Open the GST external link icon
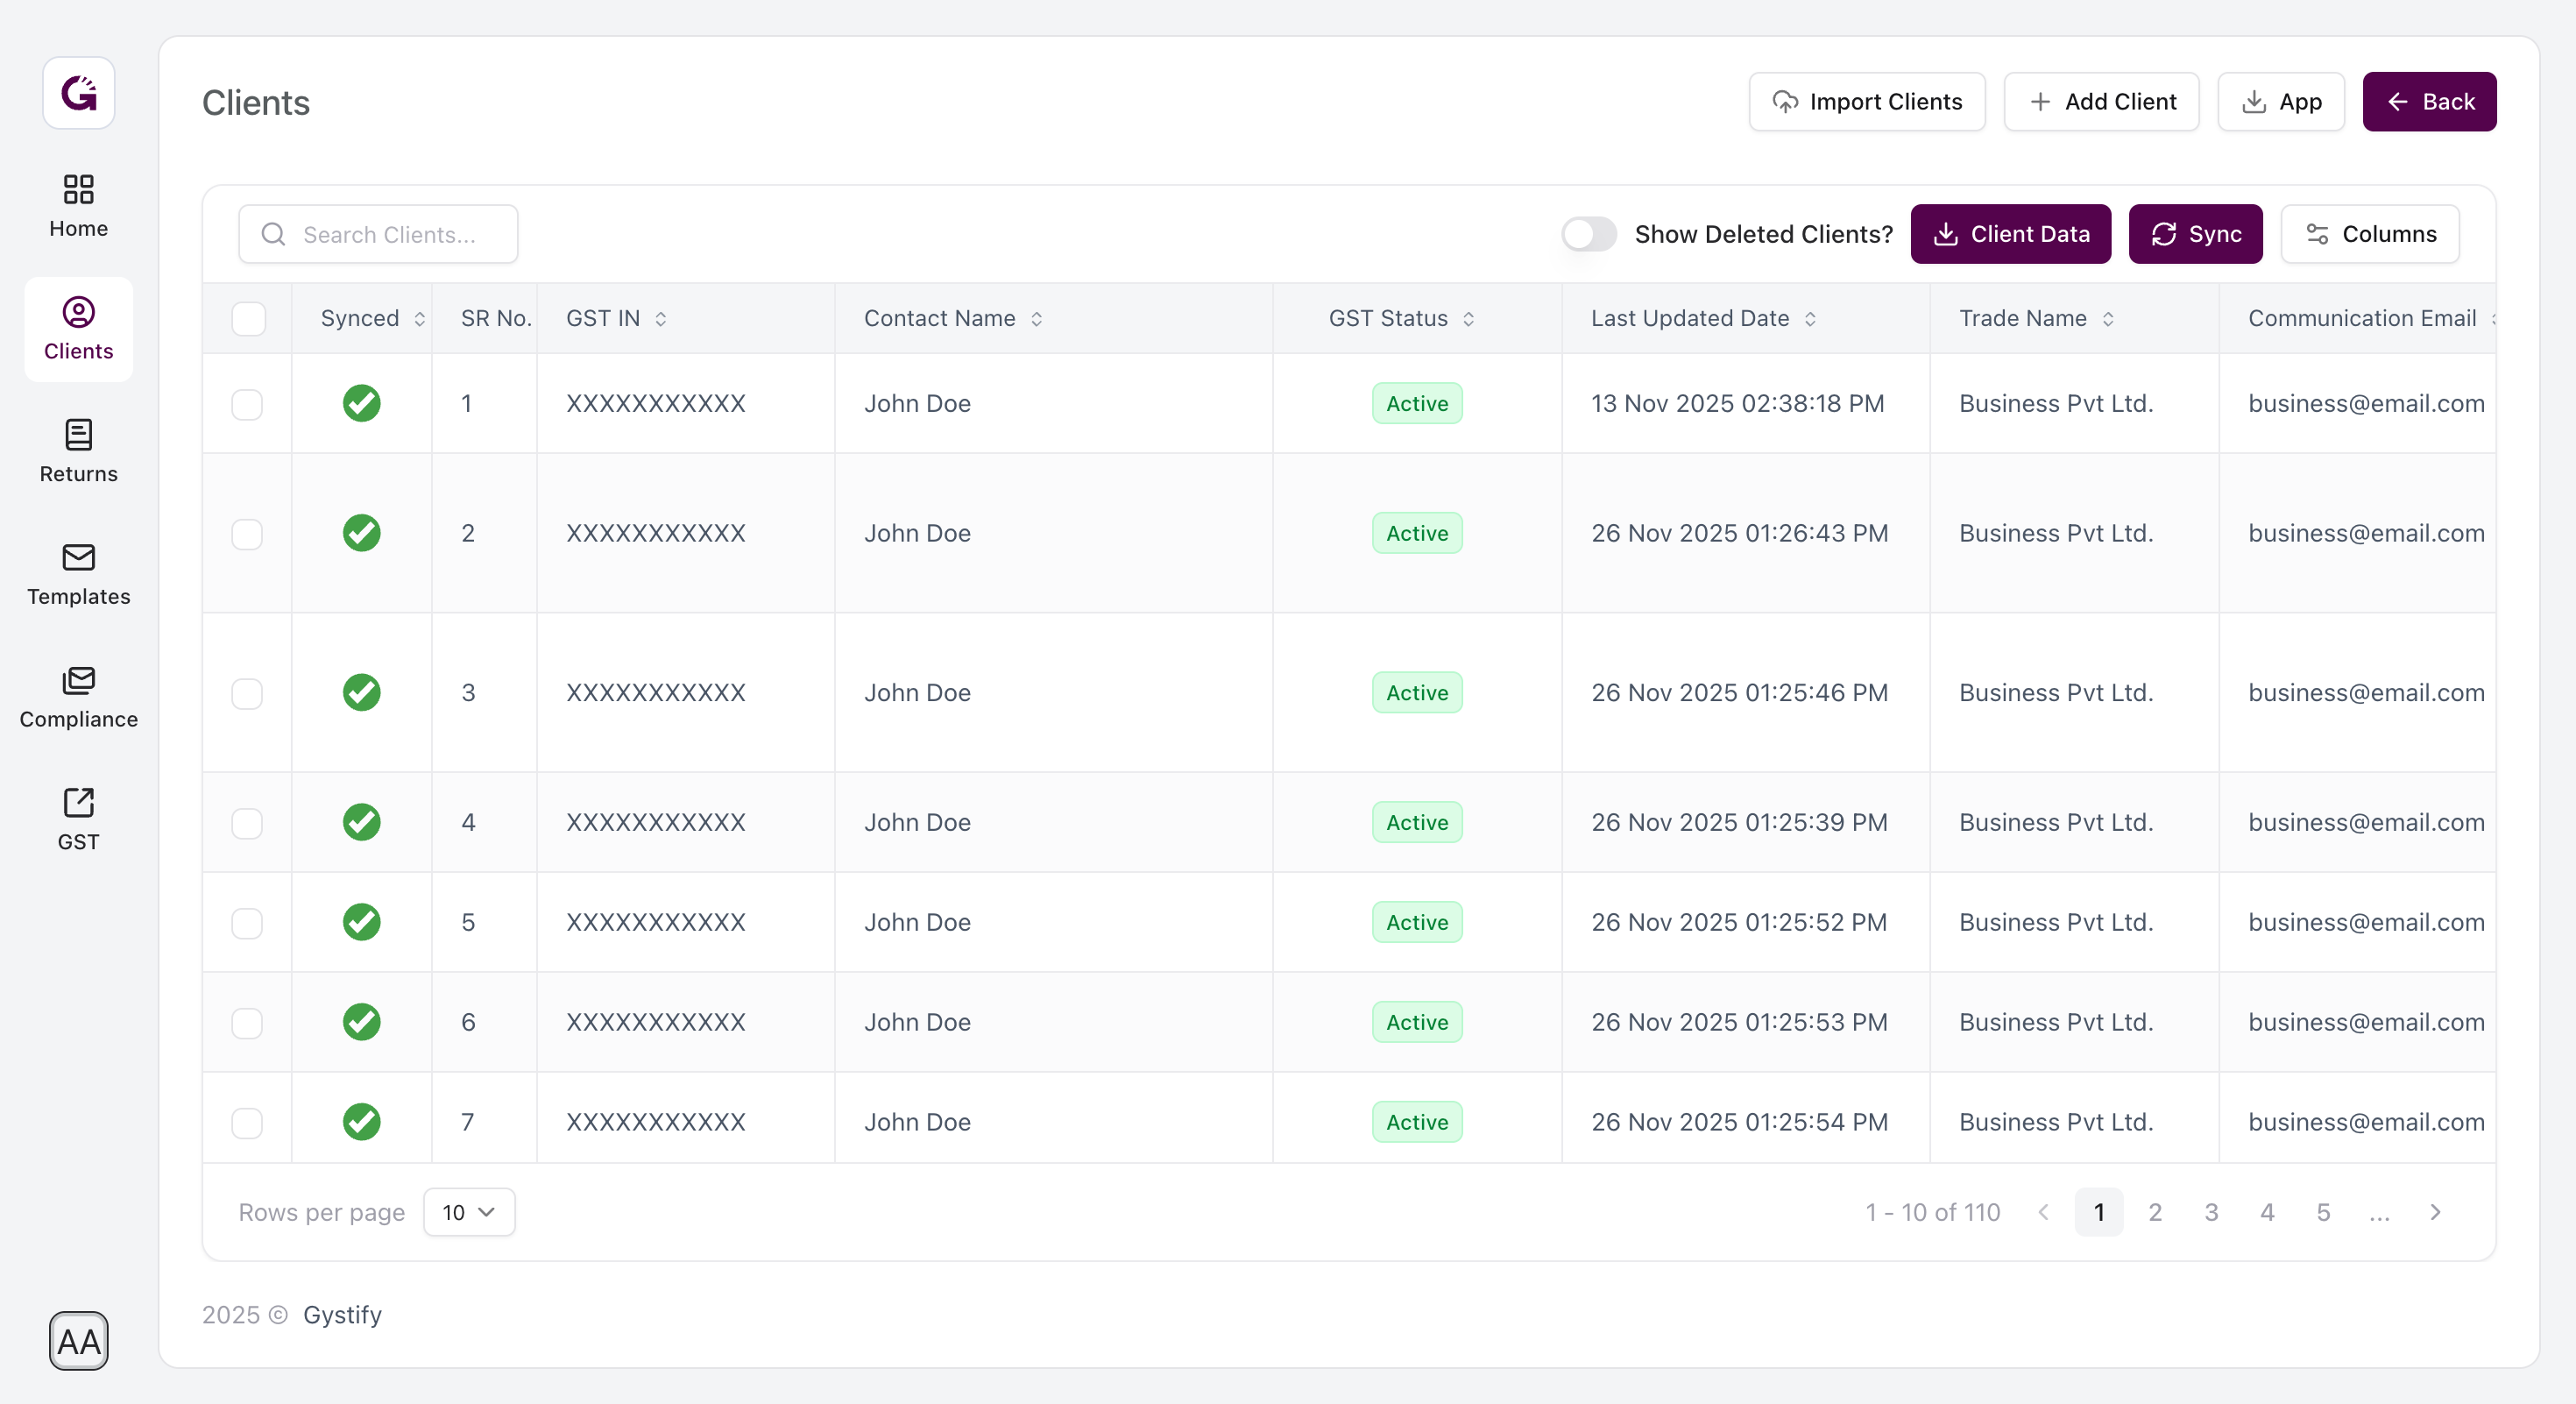This screenshot has height=1404, width=2576. pyautogui.click(x=78, y=803)
